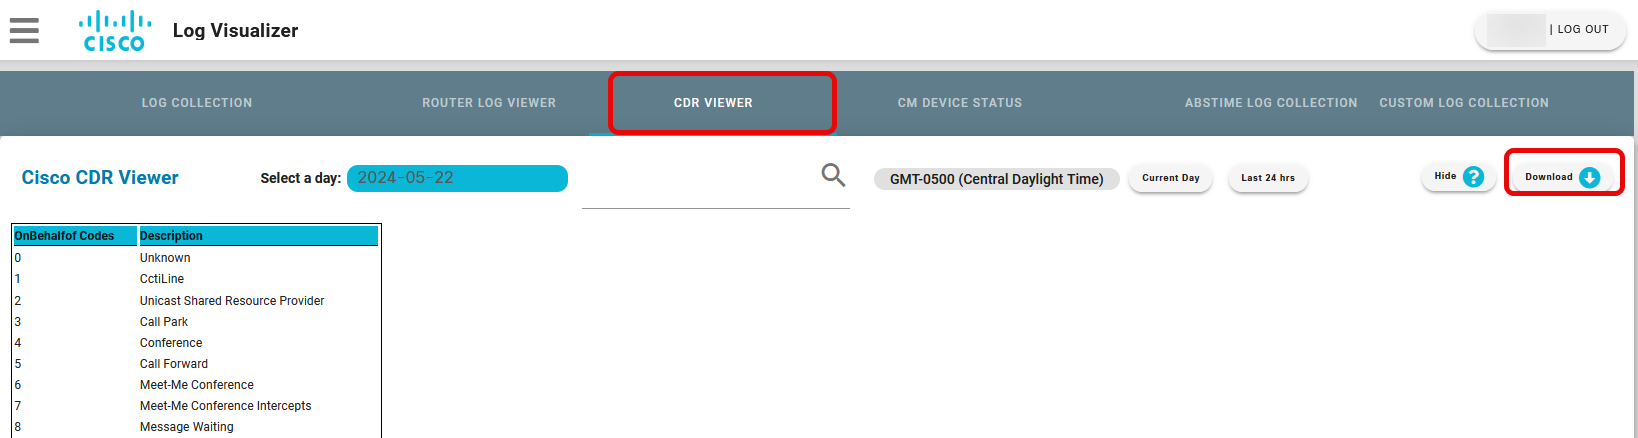The width and height of the screenshot is (1638, 438).
Task: Click the GMT-0500 timezone chip
Action: click(x=997, y=179)
